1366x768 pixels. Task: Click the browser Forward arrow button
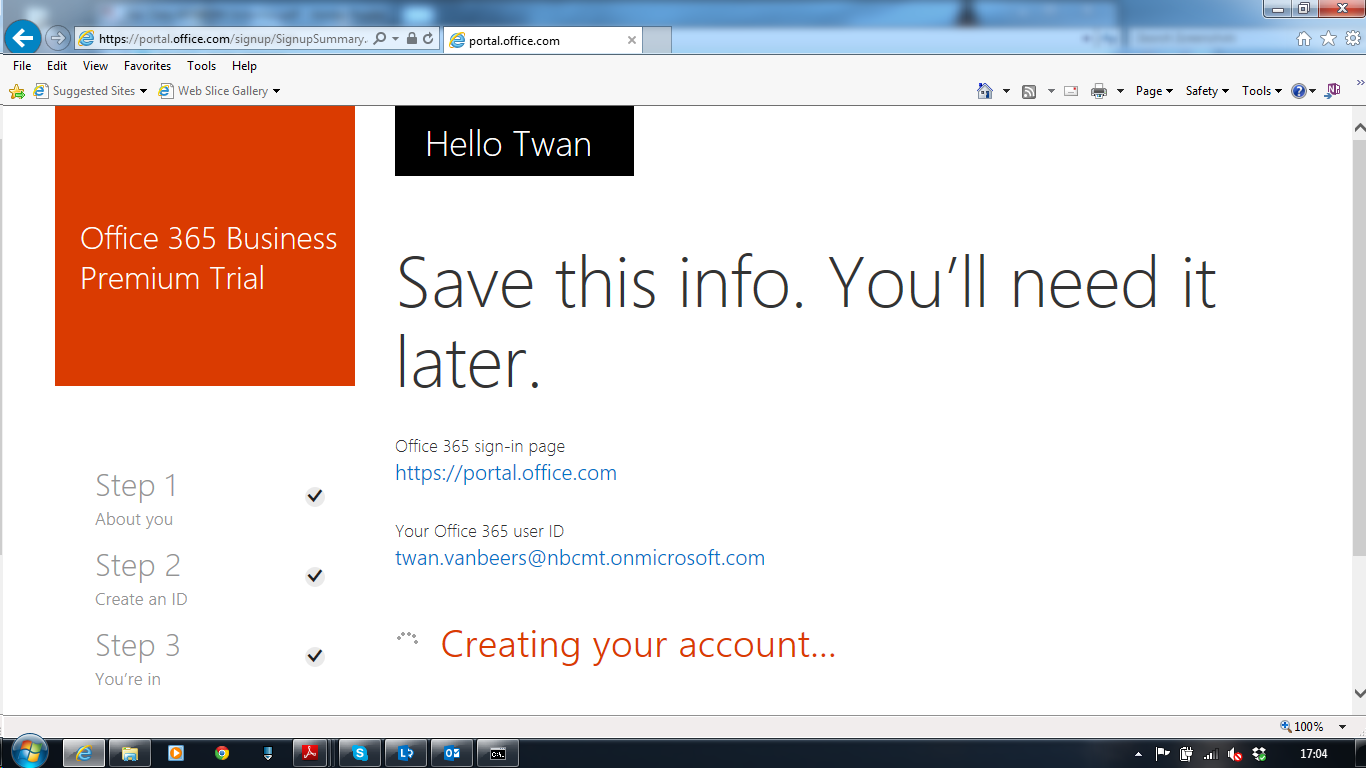coord(58,39)
